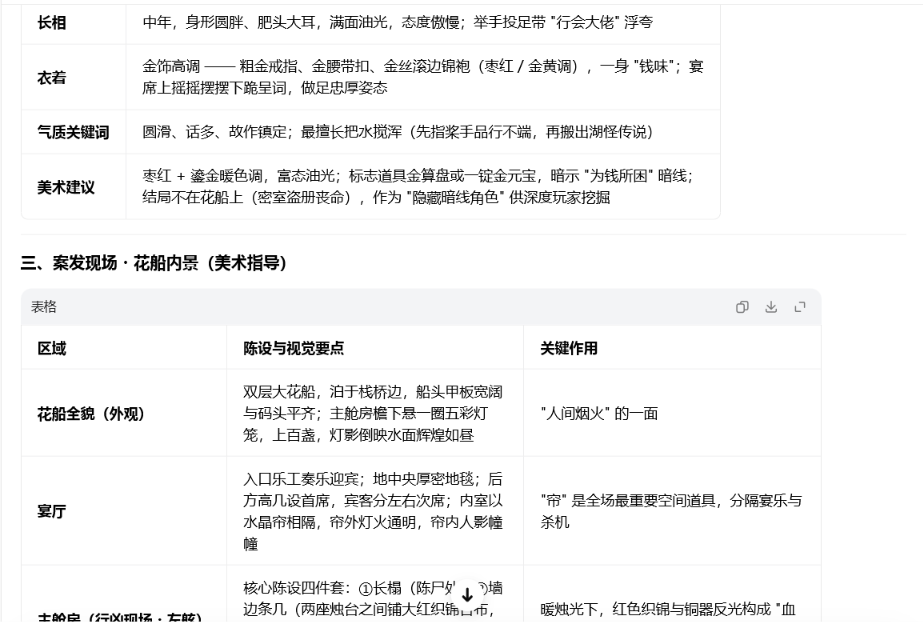This screenshot has height=622, width=923.
Task: Select the 美术建议 row label
Action: point(66,187)
